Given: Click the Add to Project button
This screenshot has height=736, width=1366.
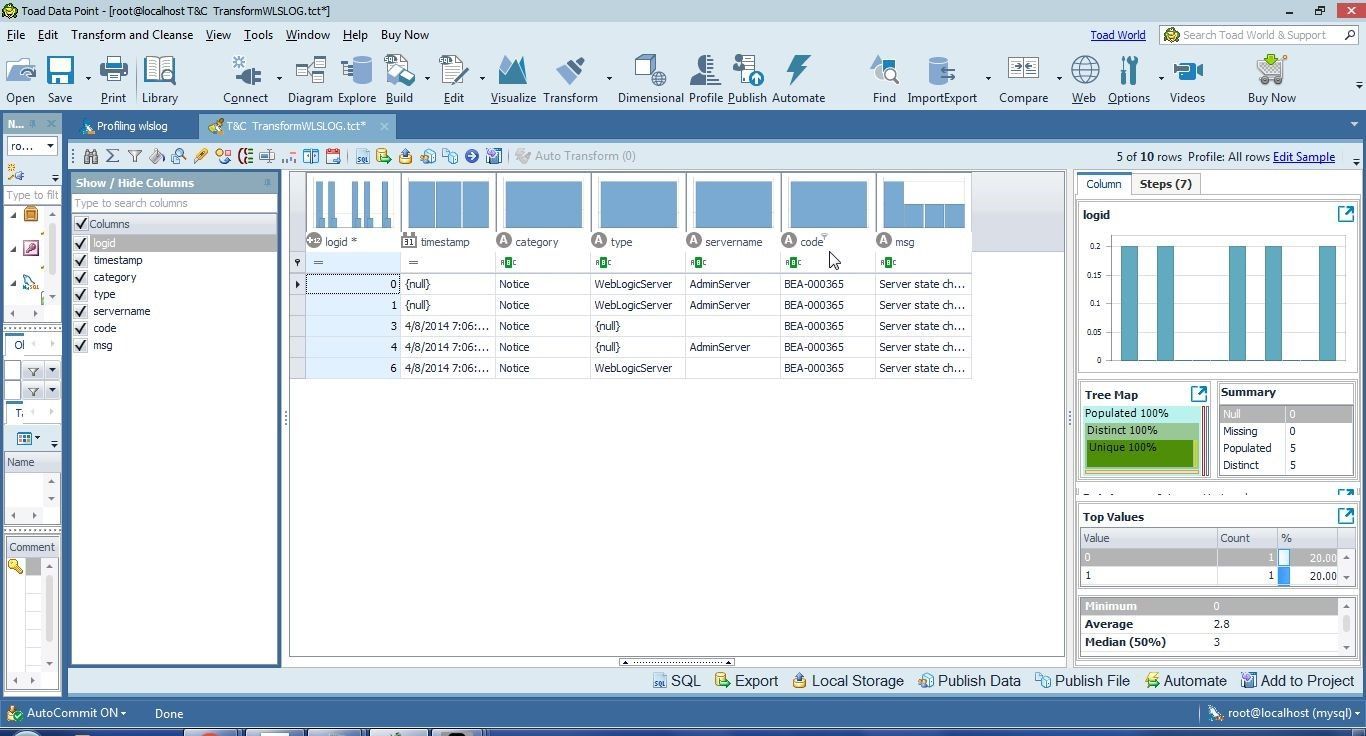Looking at the screenshot, I should 1297,681.
